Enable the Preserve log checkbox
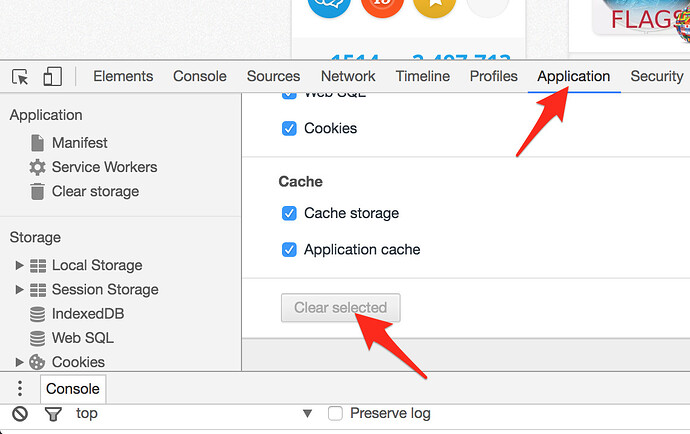Viewport: 690px width, 434px height. (335, 413)
